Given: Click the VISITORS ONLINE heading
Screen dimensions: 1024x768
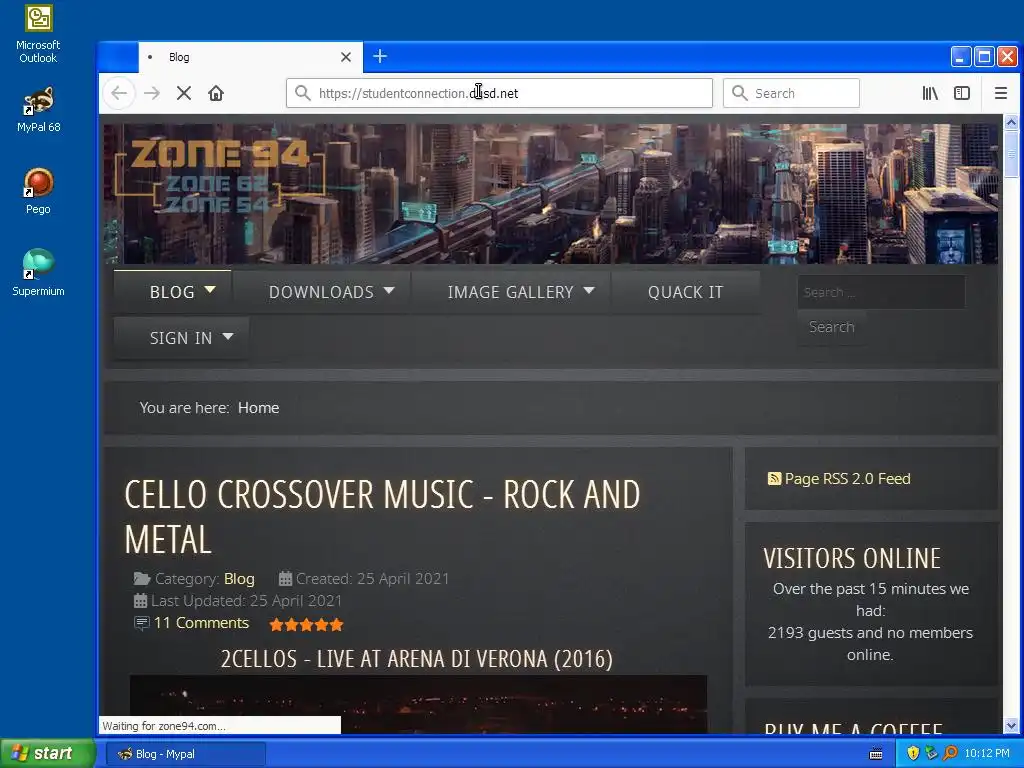Looking at the screenshot, I should click(x=852, y=558).
